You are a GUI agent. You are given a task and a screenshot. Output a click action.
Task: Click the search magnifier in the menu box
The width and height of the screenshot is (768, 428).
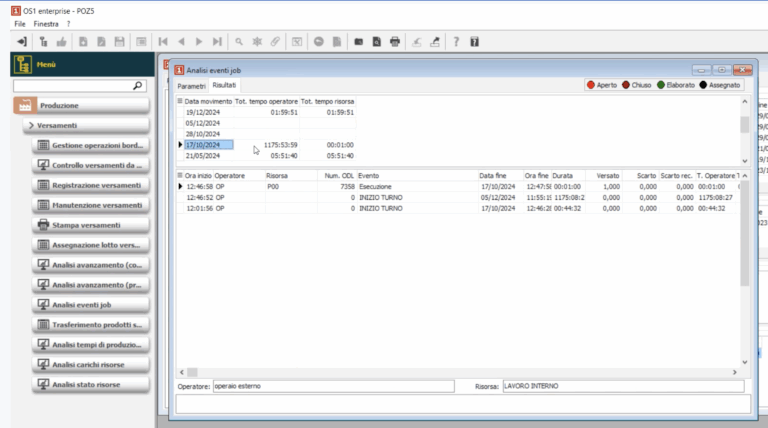138,86
